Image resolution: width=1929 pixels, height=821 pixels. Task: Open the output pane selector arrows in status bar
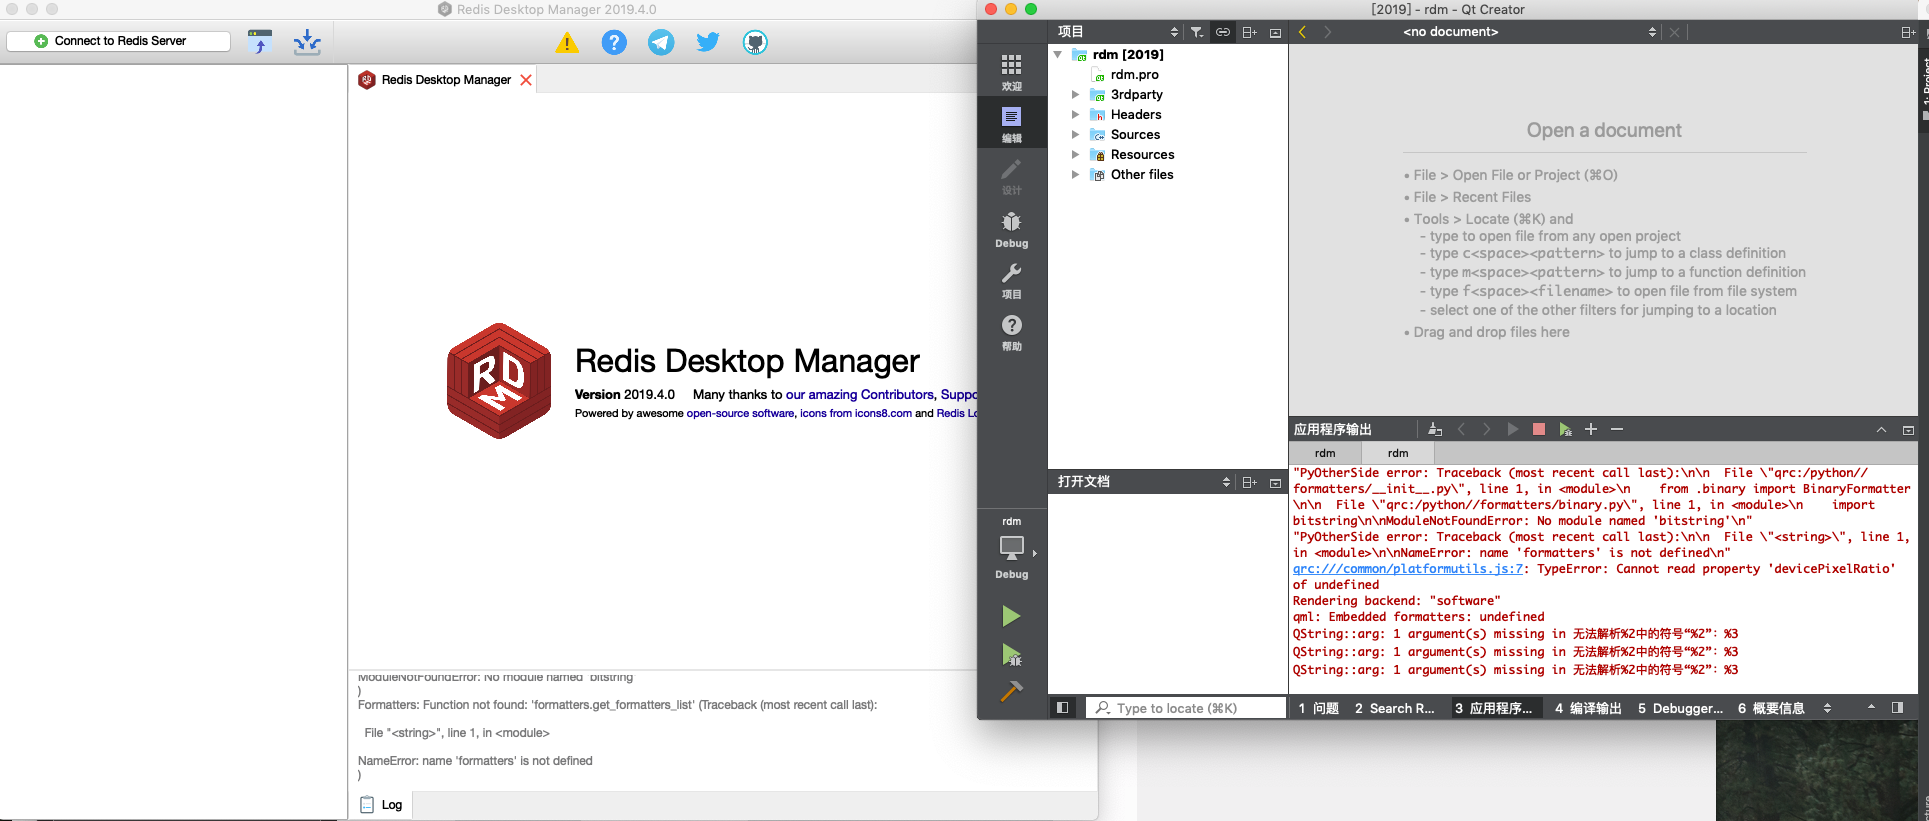[x=1827, y=708]
